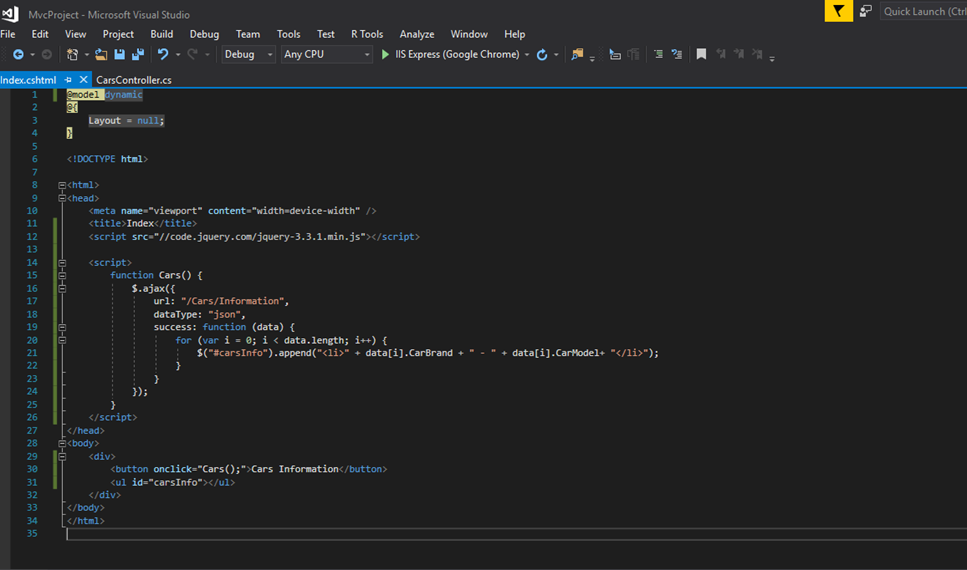Open the New Project dropdown arrow
The height and width of the screenshot is (570, 967).
(87, 54)
